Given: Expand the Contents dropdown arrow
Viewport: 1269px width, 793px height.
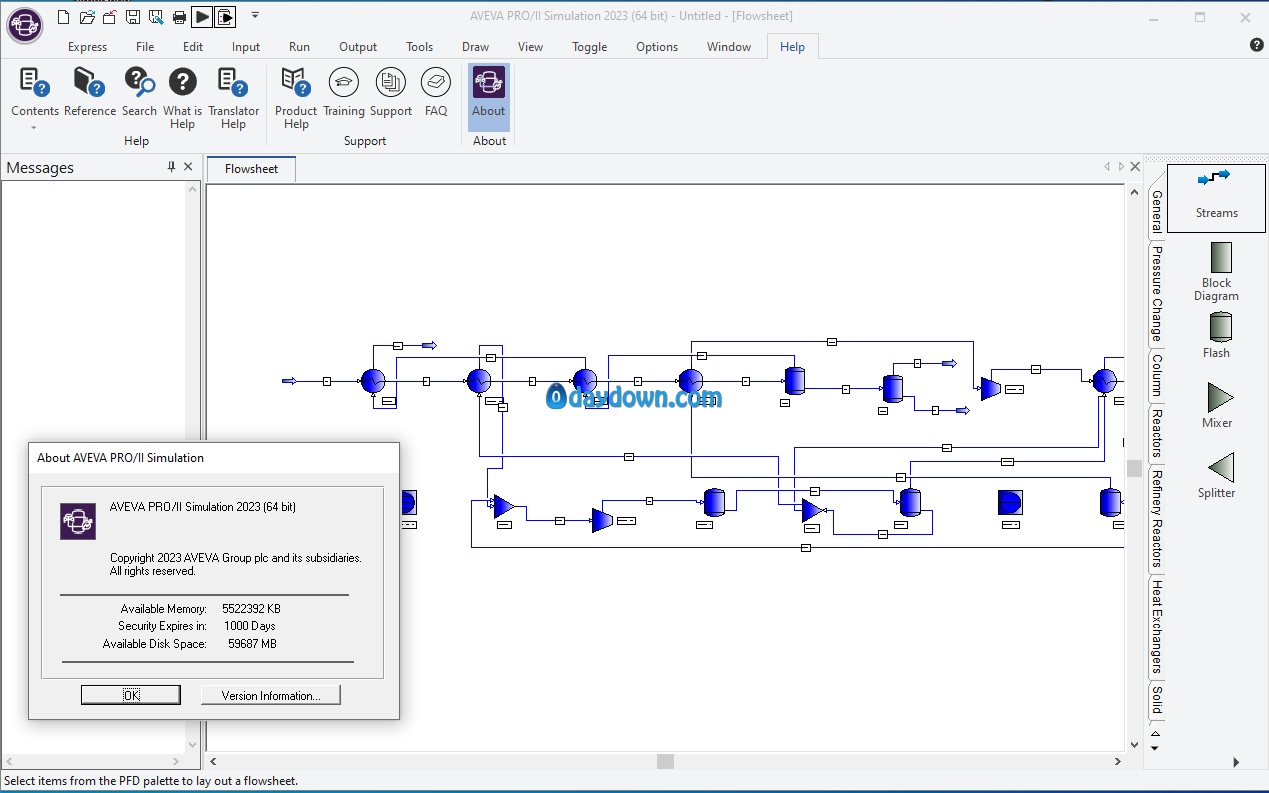Looking at the screenshot, I should (34, 127).
